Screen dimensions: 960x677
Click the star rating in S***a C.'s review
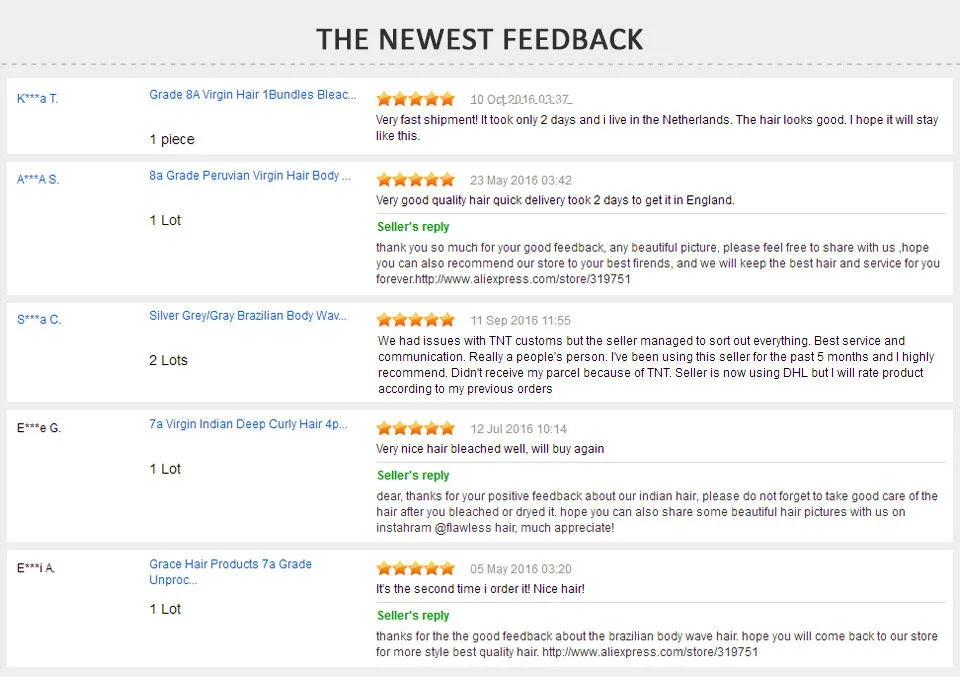(416, 320)
